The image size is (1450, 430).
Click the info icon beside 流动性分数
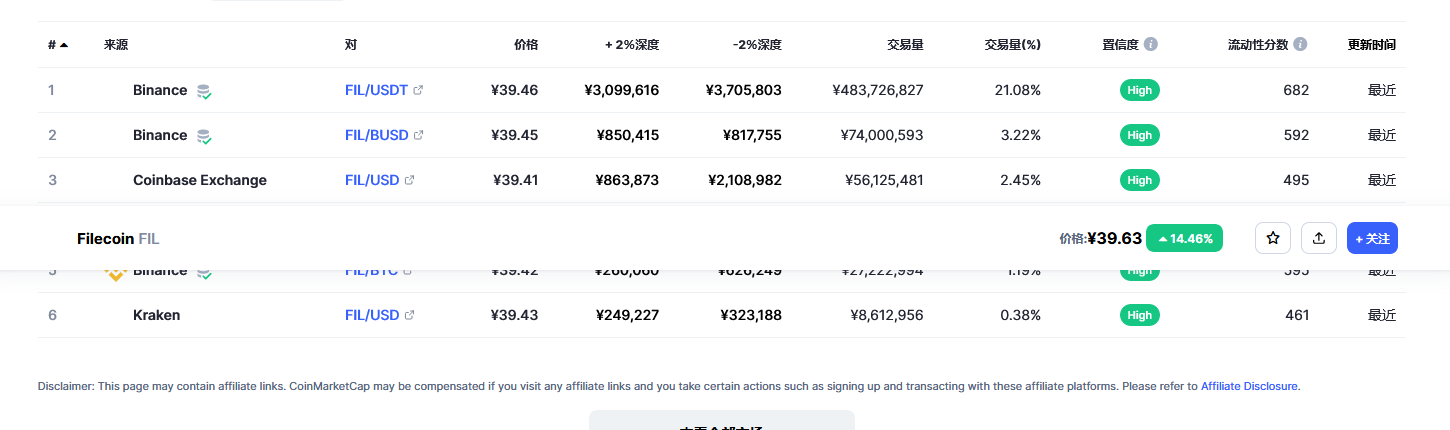click(1300, 45)
